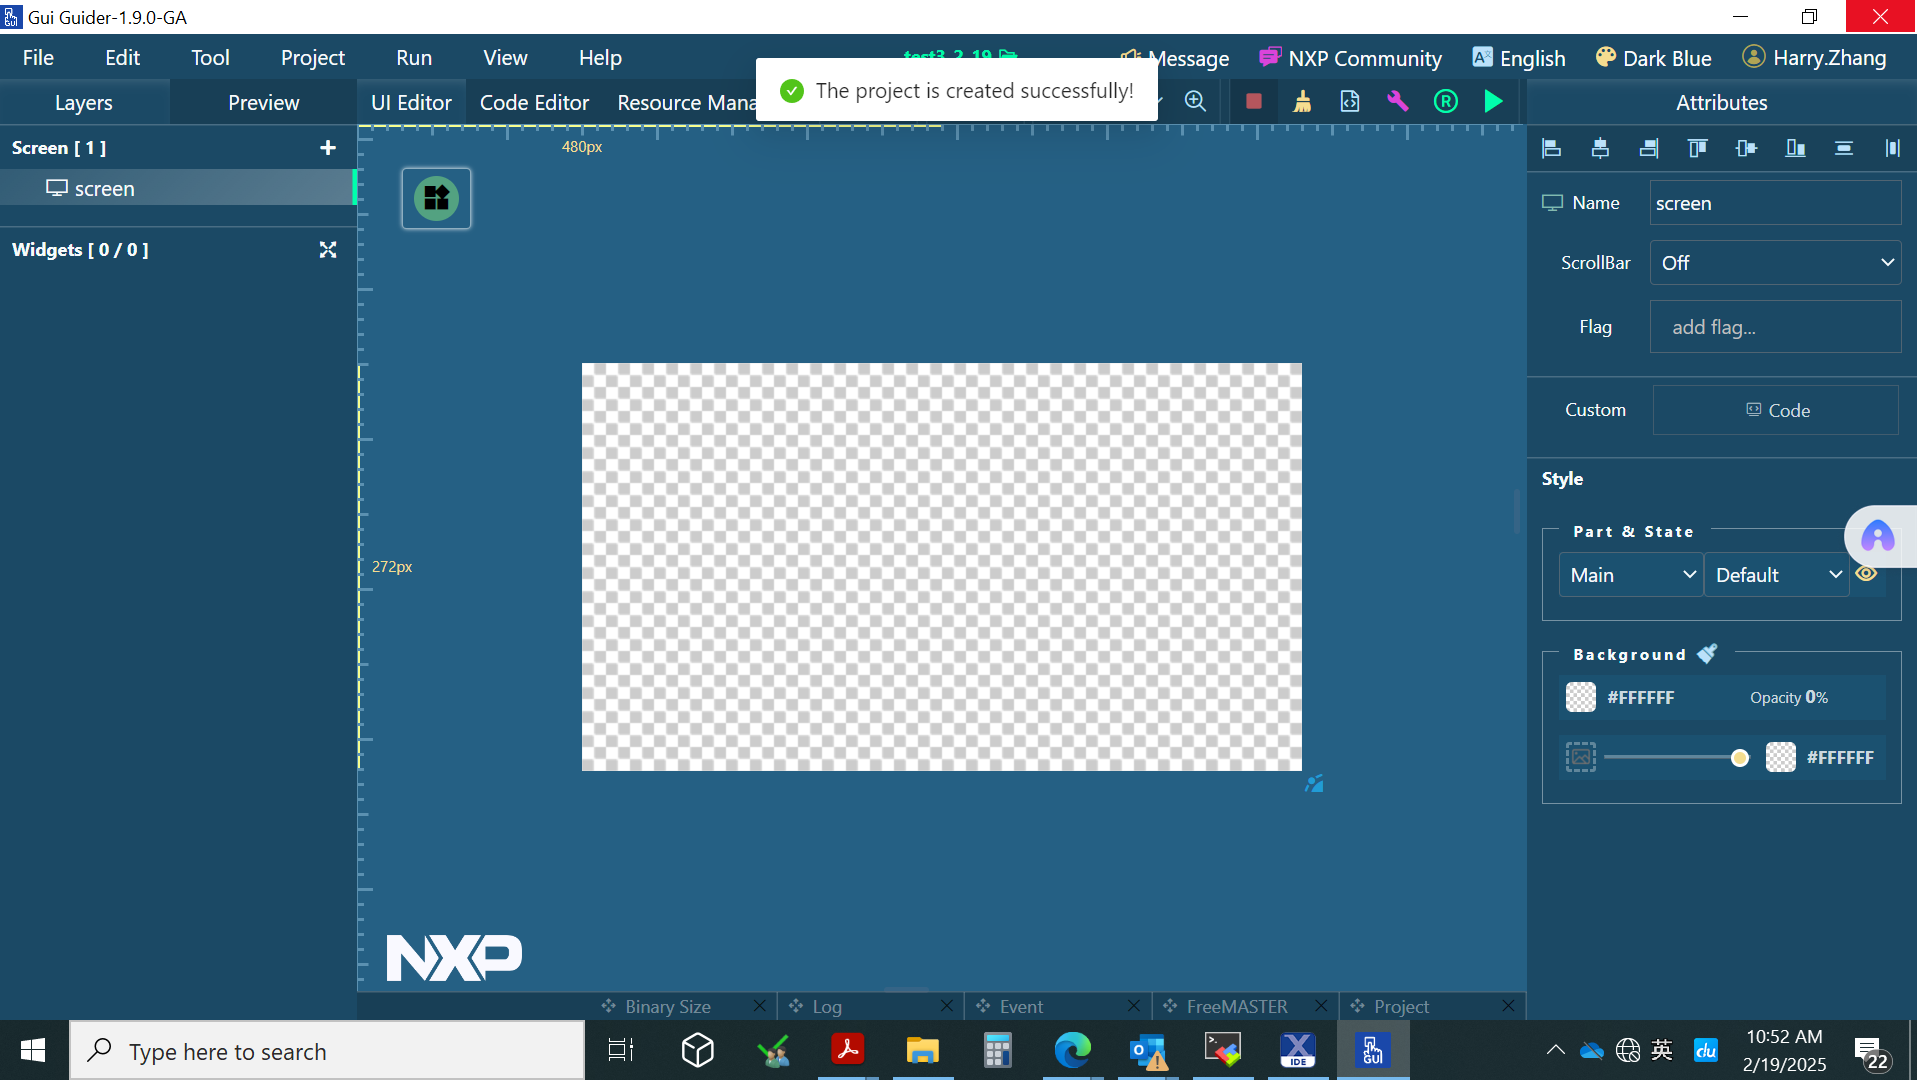Pick the background color swatch #FFFFFF

tap(1580, 697)
